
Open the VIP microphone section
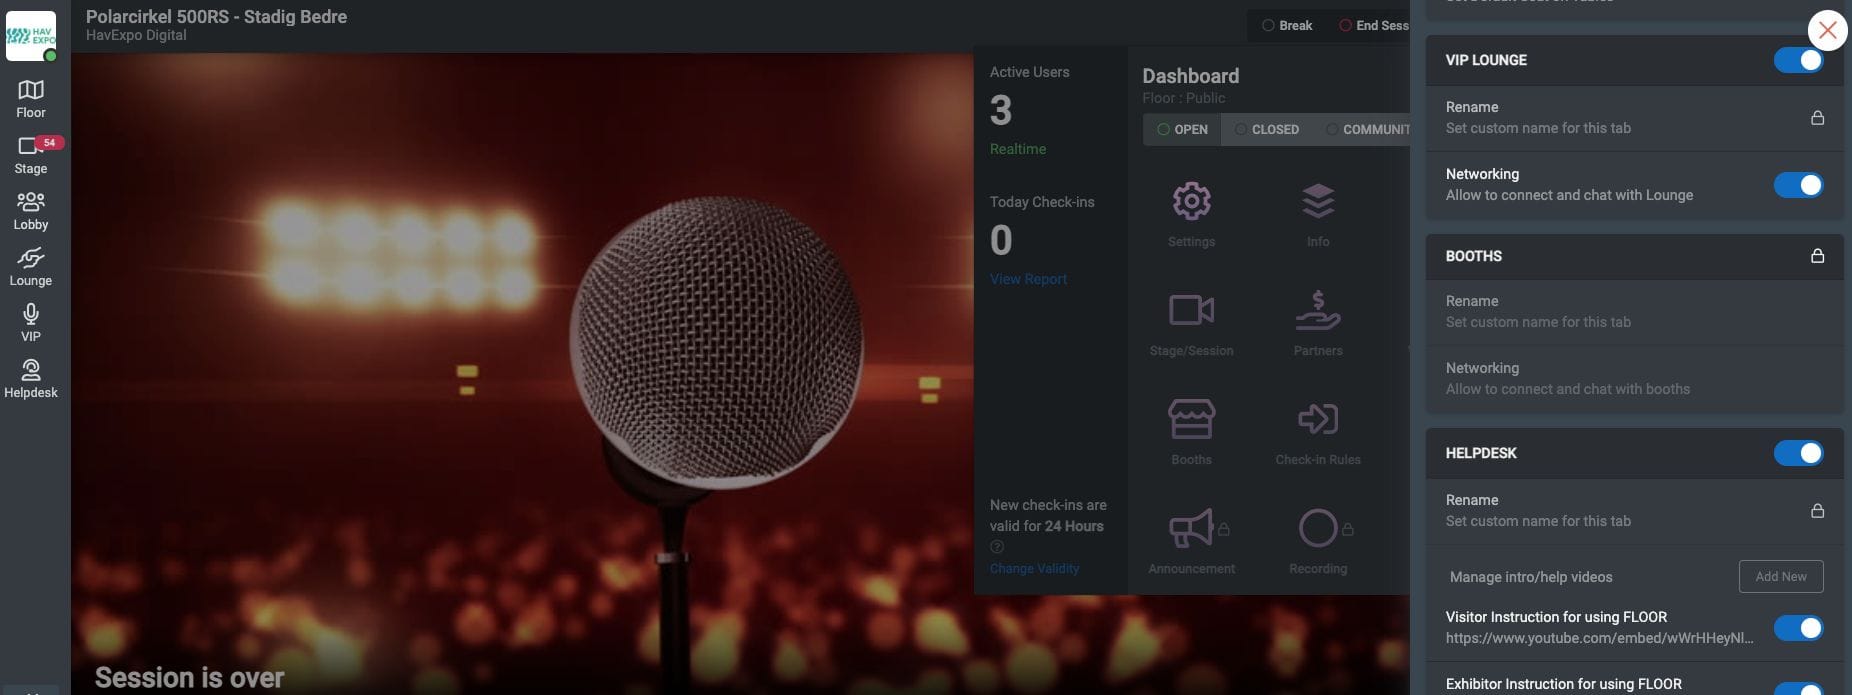[x=31, y=324]
